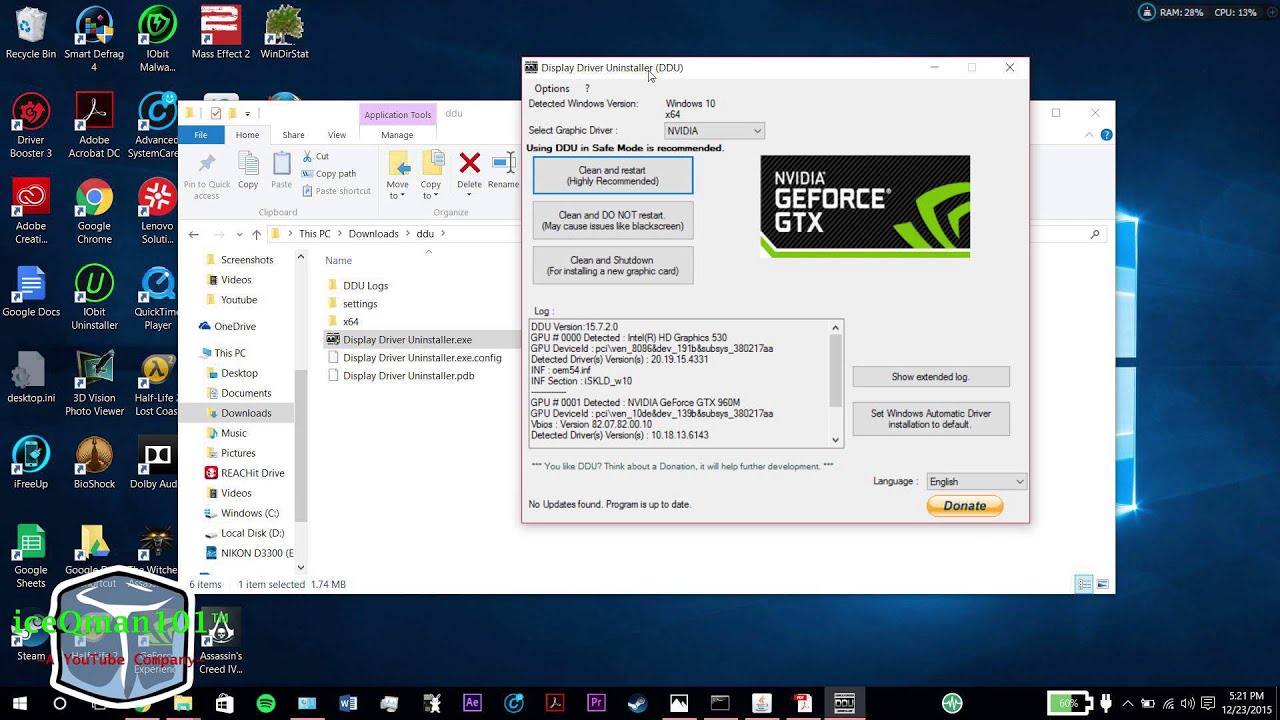Open the DDU Options menu
Image resolution: width=1280 pixels, height=720 pixels.
[x=552, y=89]
